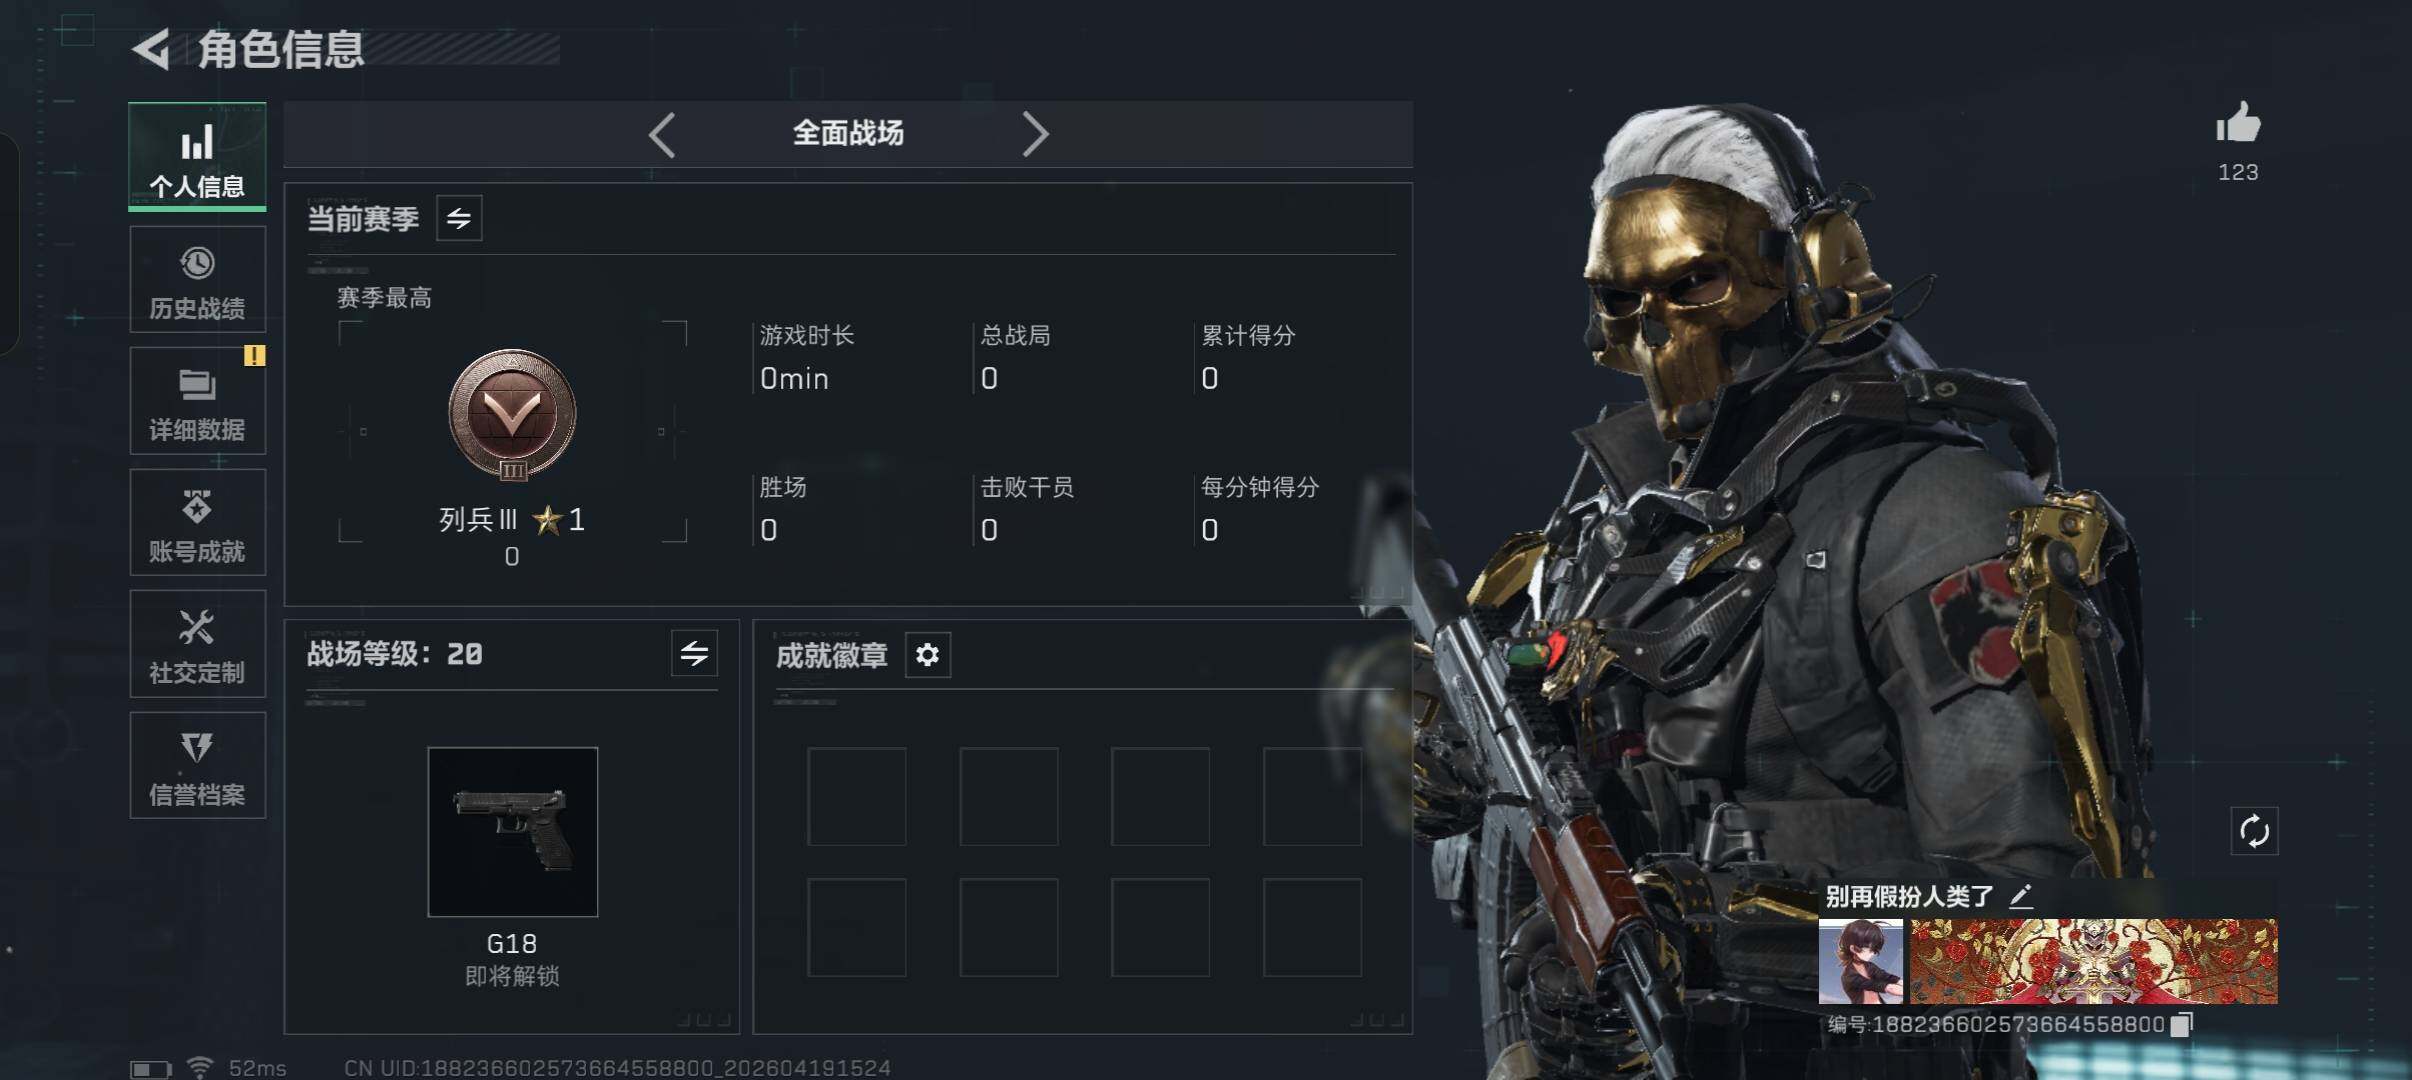Switch to previous mode with left chevron

(x=662, y=134)
